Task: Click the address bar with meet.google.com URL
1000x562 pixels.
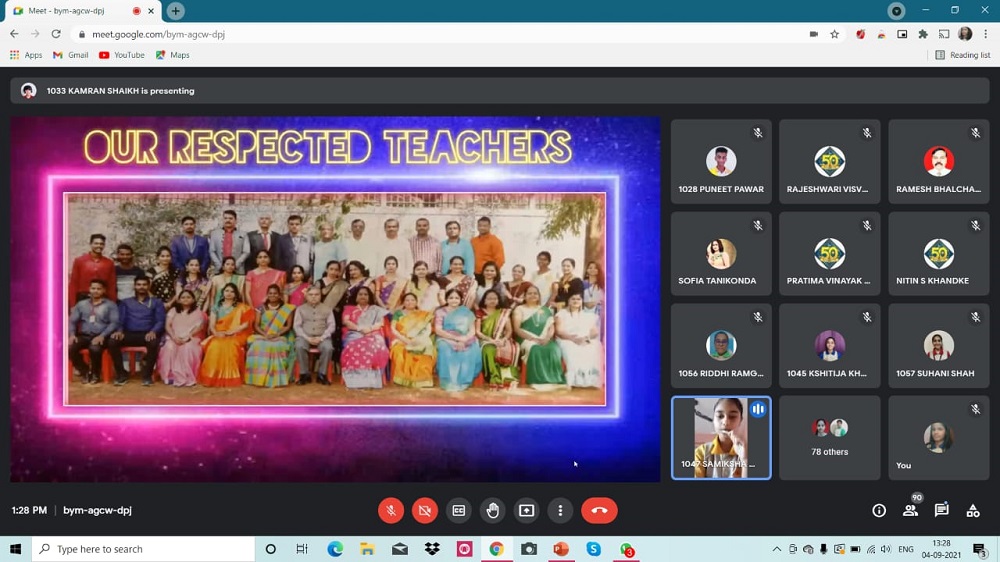Action: (400, 33)
